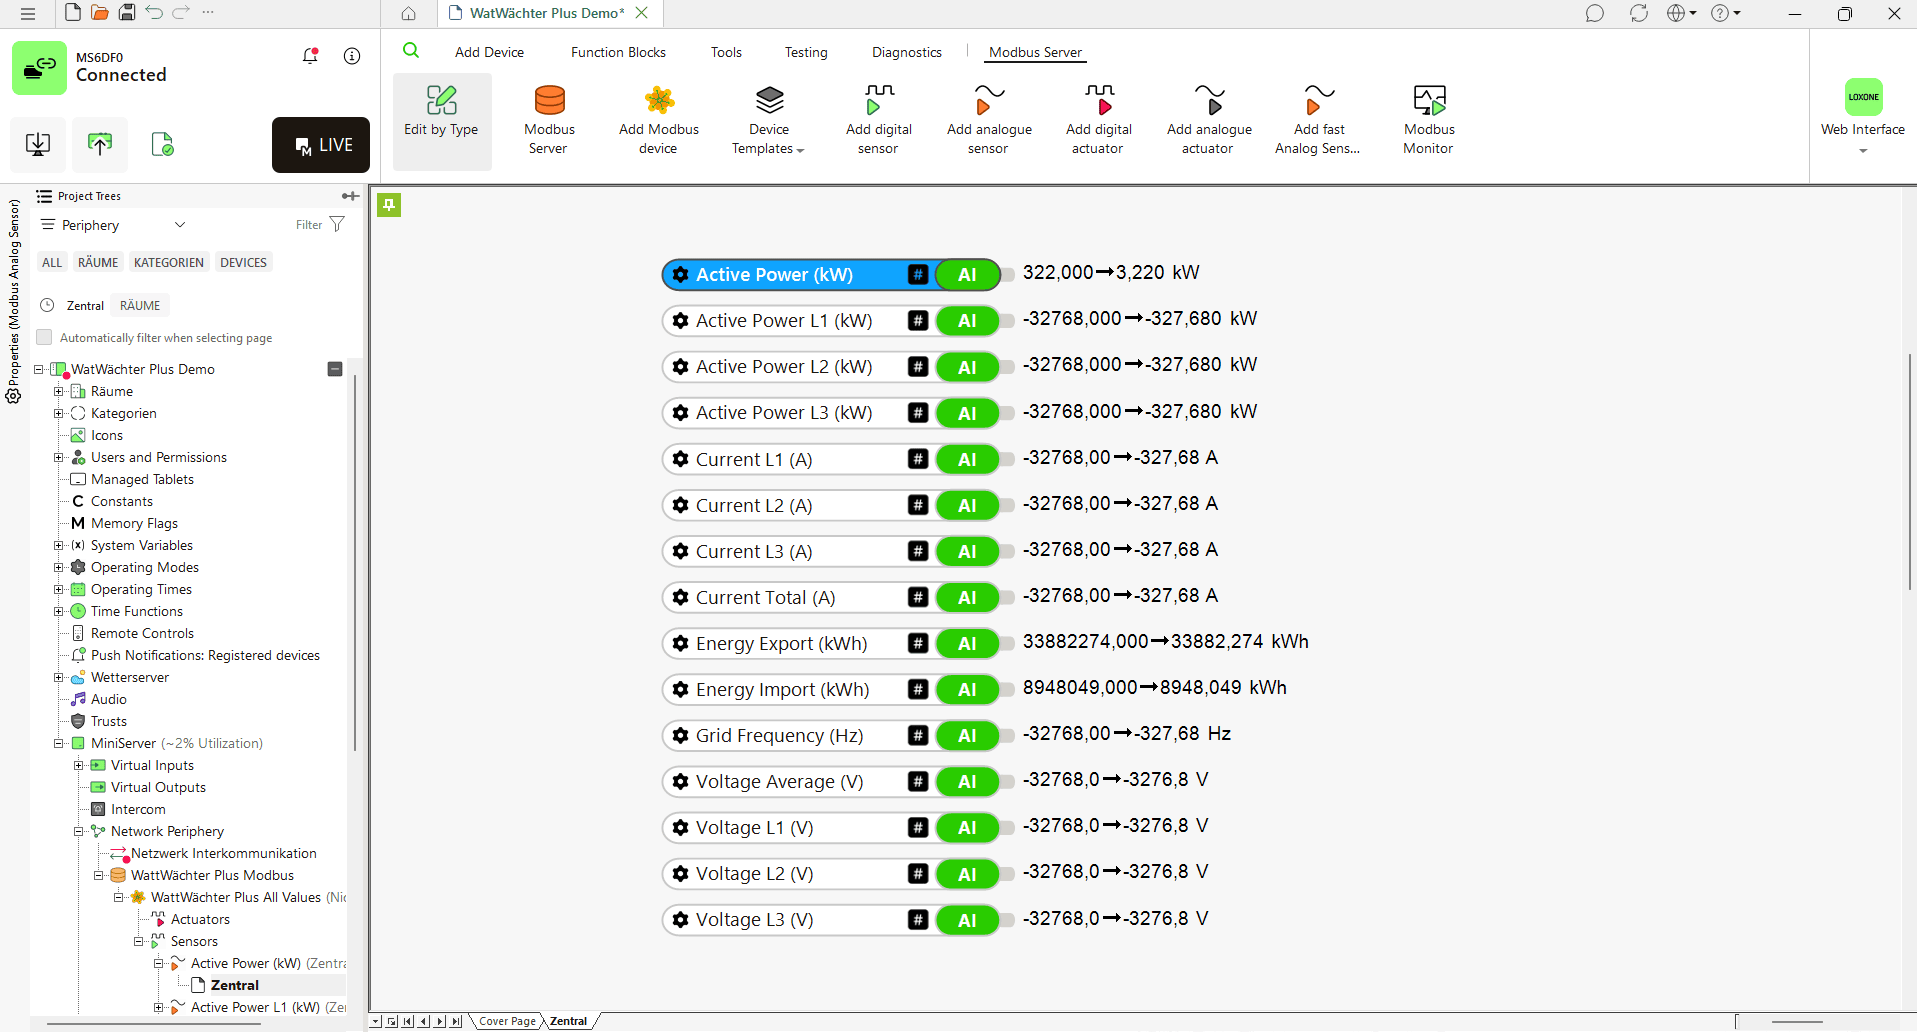Create a new document icon
Screen dimensions: 1917x1032
click(72, 12)
